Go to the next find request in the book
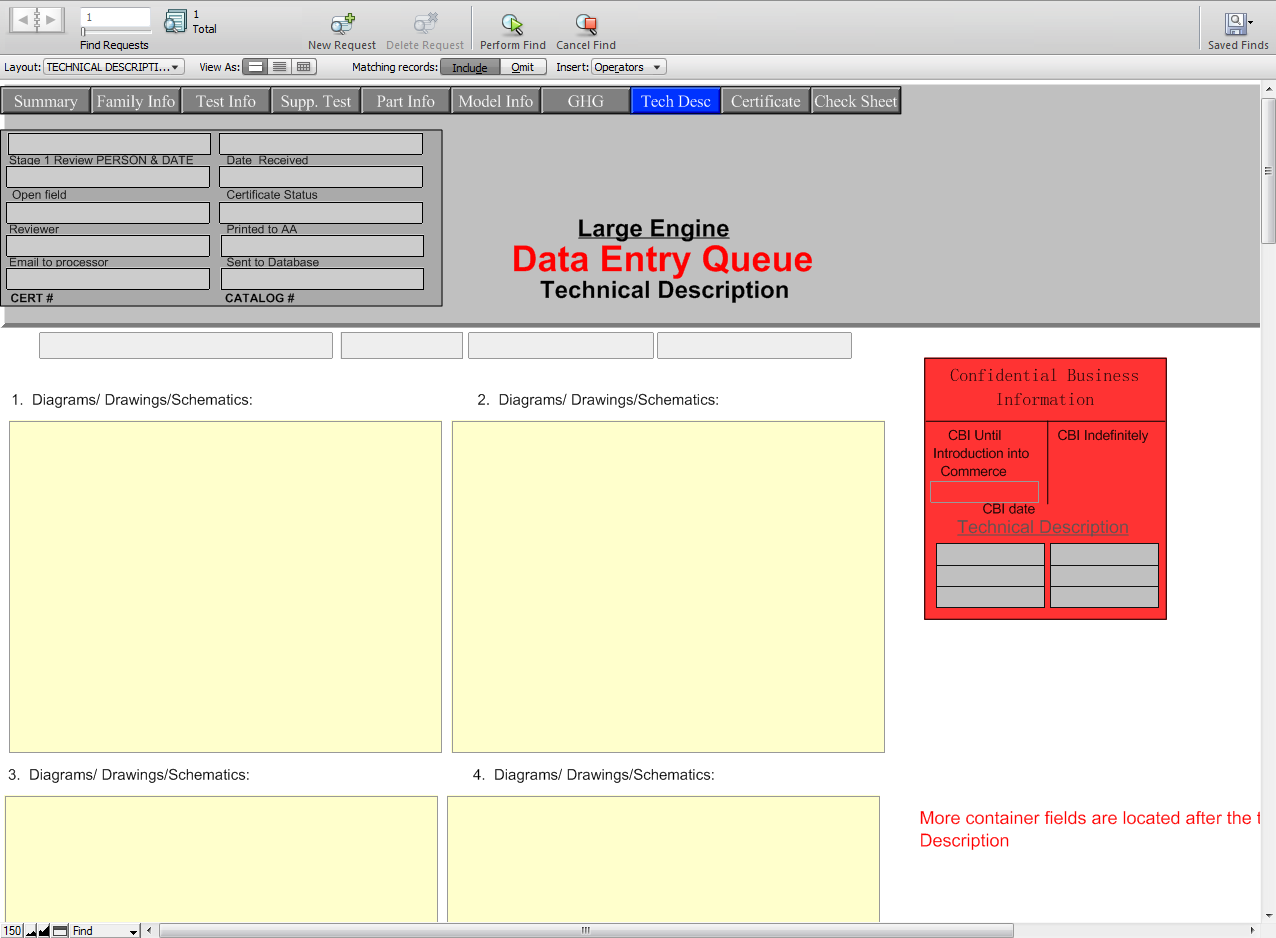This screenshot has width=1276, height=938. [x=51, y=19]
